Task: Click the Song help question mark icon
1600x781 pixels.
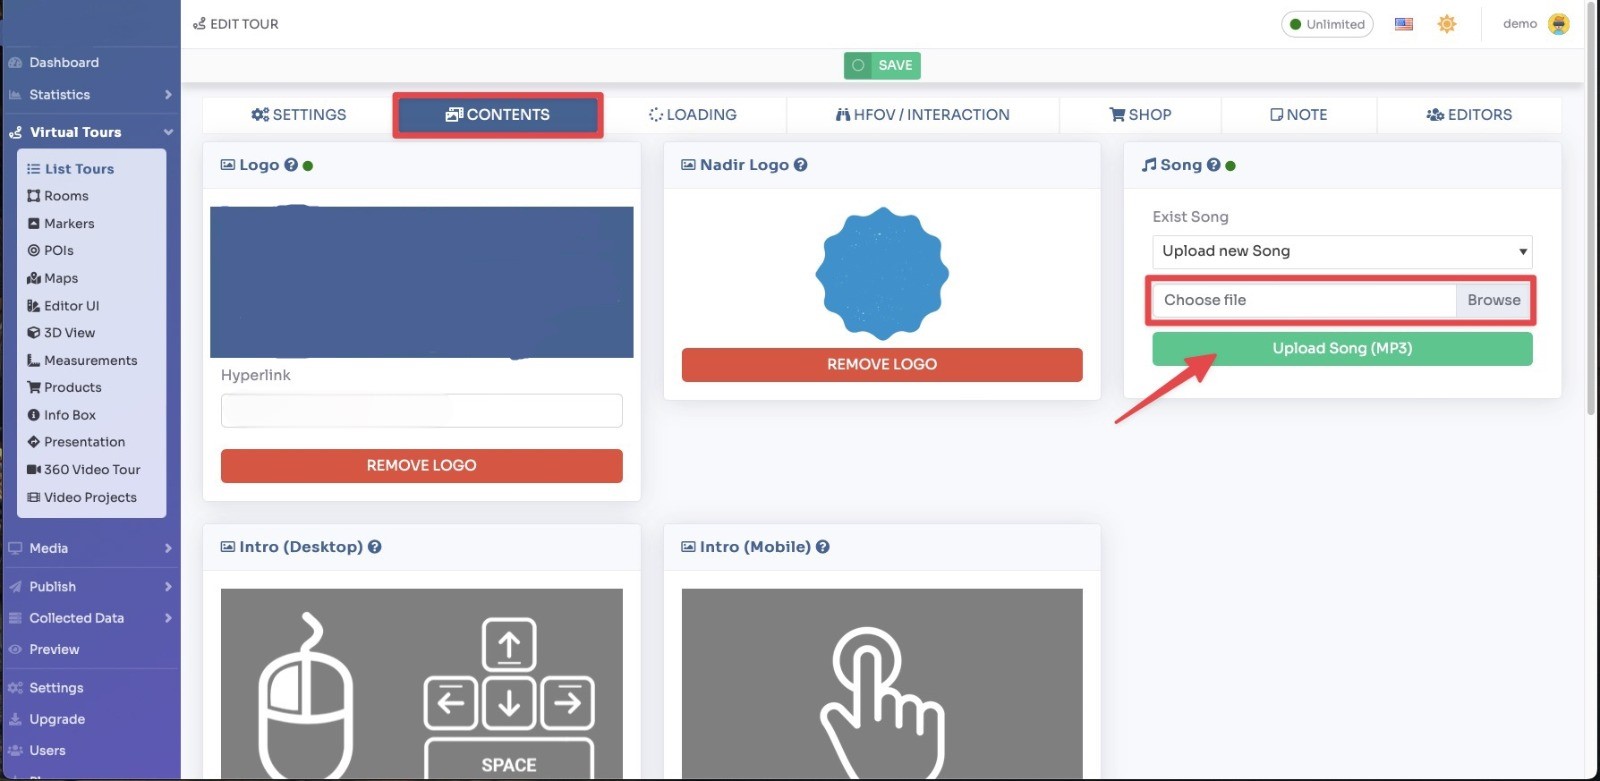Action: pos(1213,165)
